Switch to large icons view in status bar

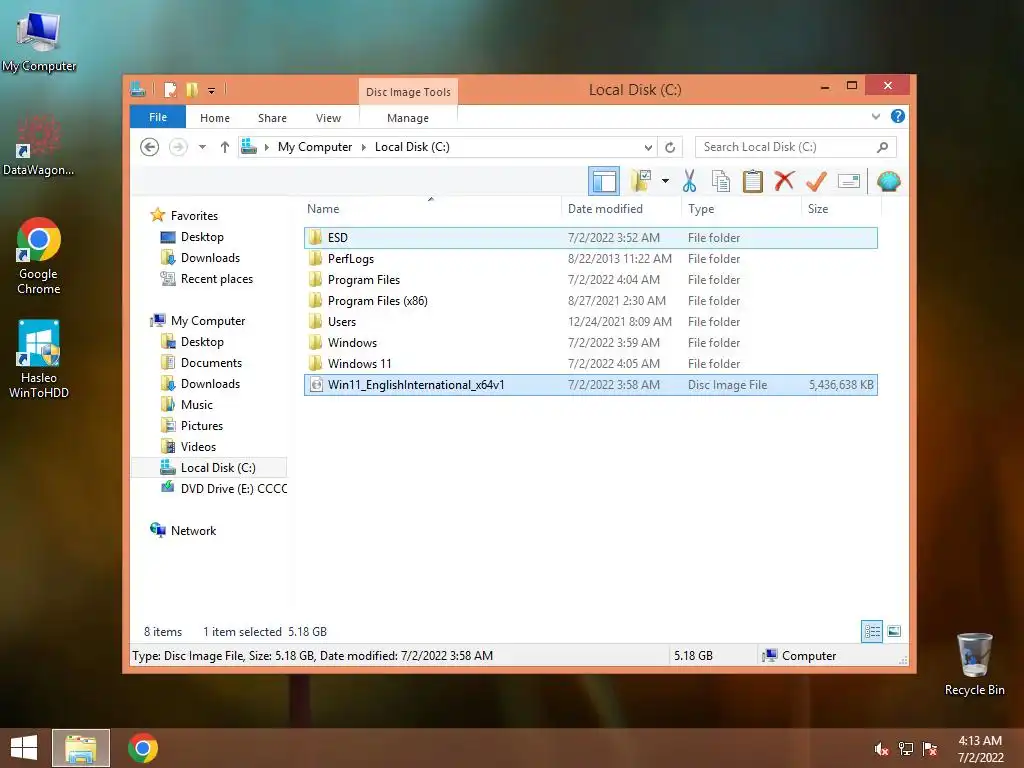tap(894, 632)
